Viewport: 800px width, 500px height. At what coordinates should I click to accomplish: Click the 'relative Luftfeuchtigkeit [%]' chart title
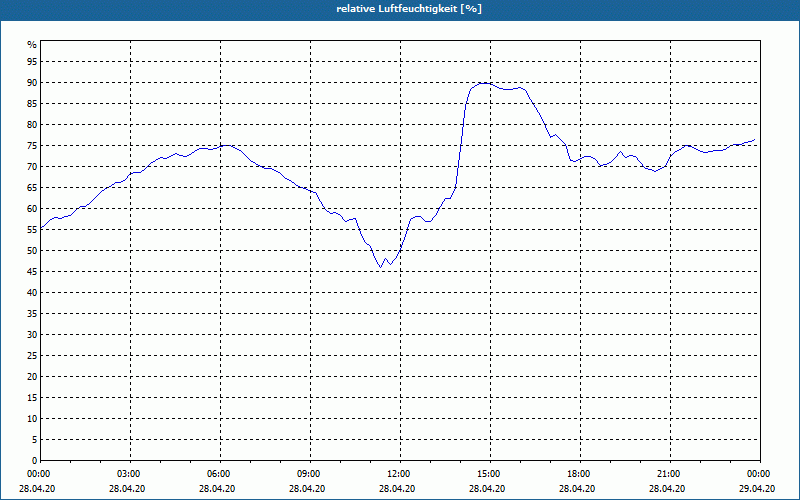(x=409, y=9)
